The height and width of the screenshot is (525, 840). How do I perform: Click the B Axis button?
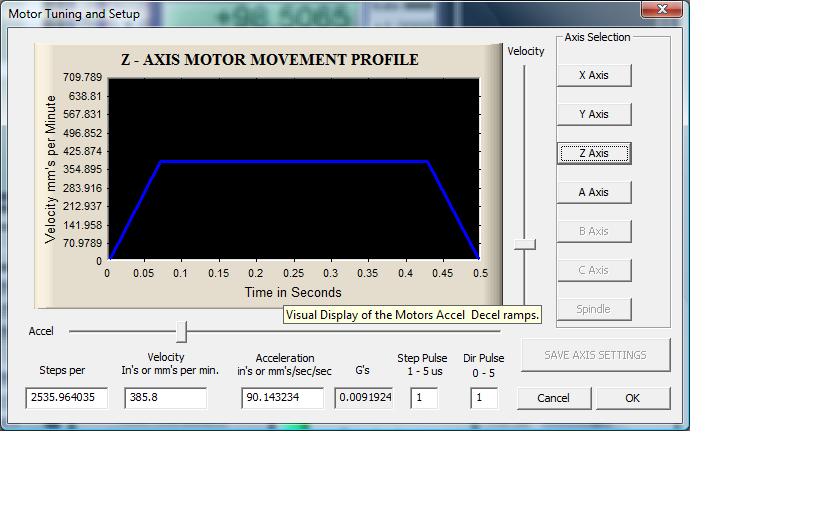pyautogui.click(x=593, y=231)
